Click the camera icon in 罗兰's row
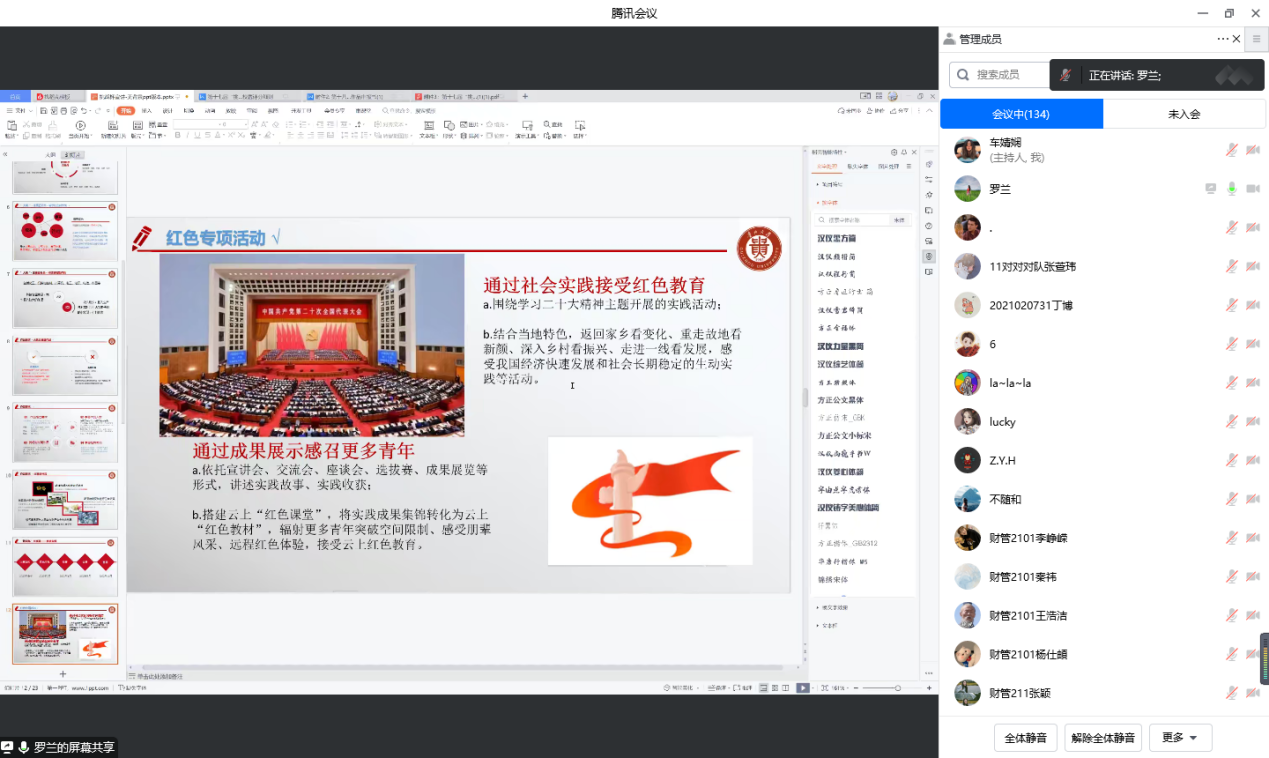 click(1252, 189)
